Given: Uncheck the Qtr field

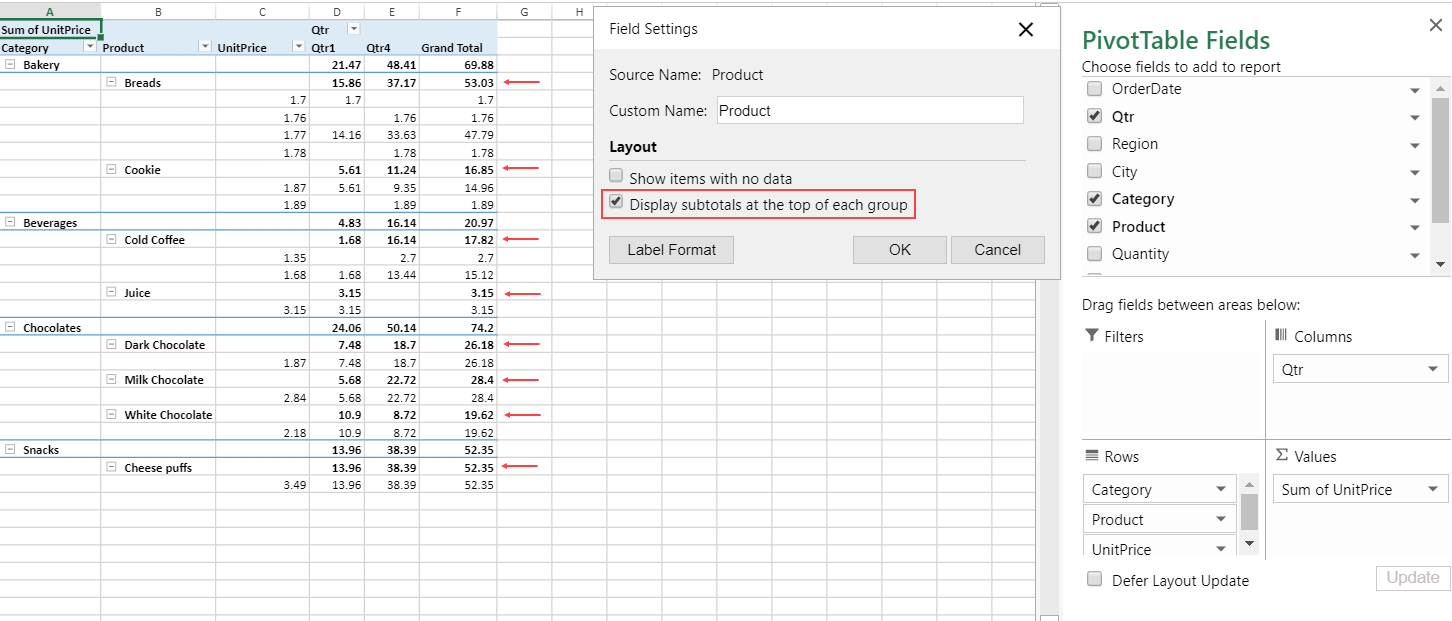Looking at the screenshot, I should click(1095, 116).
